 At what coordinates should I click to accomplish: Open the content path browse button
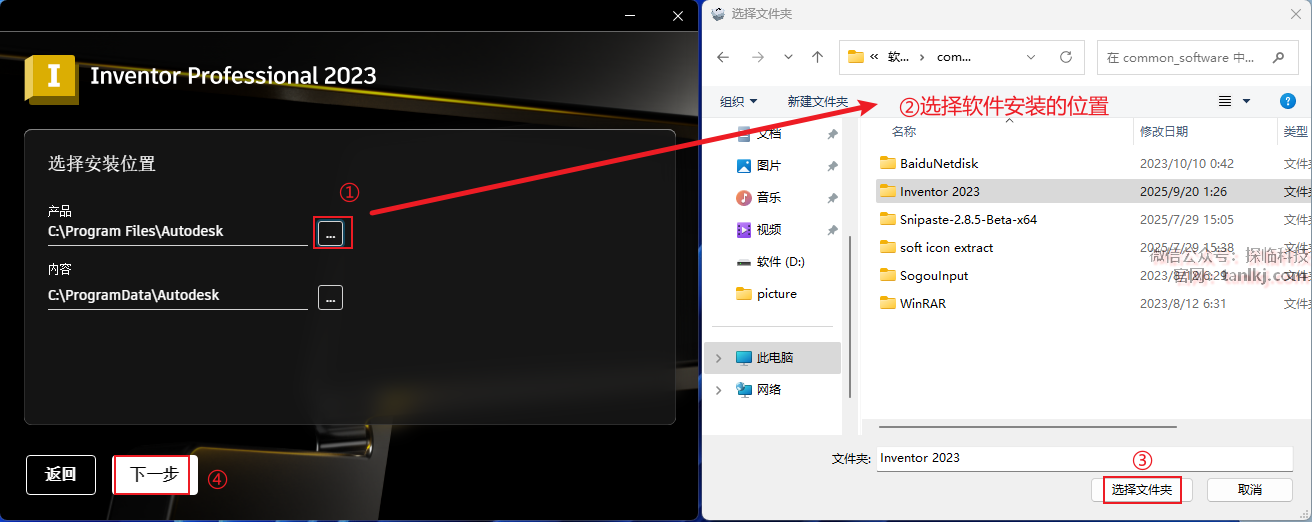pyautogui.click(x=331, y=297)
